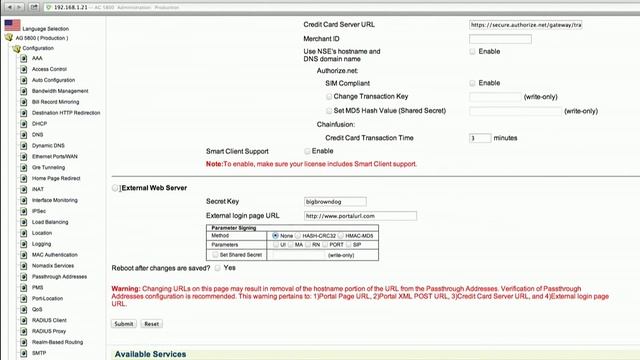The width and height of the screenshot is (640, 360).
Task: Click the page icon beside IPSec
Action: [x=24, y=211]
